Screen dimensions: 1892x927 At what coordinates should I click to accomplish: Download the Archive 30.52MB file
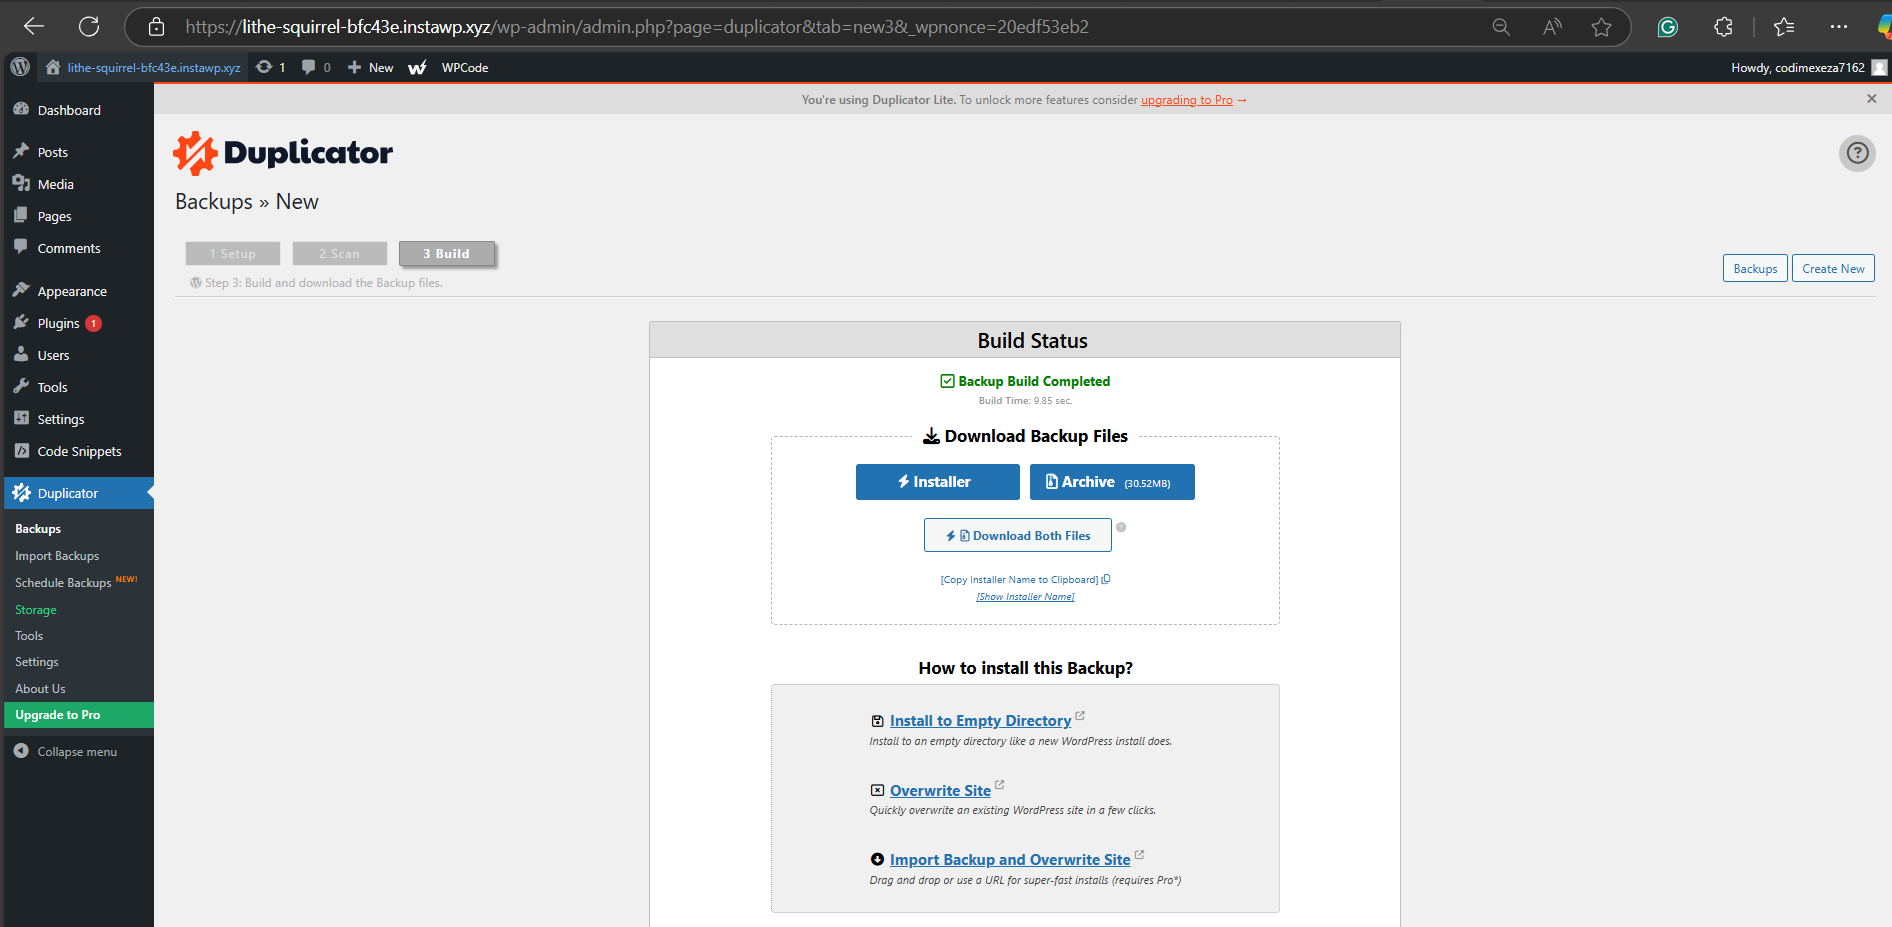(x=1112, y=482)
